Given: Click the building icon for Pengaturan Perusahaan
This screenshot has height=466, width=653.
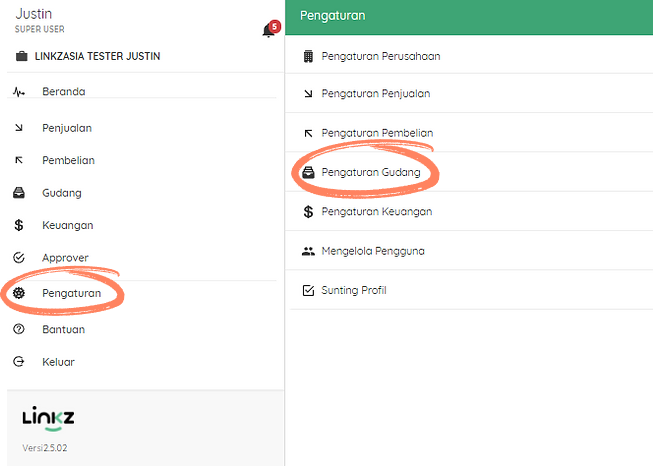Looking at the screenshot, I should (308, 56).
